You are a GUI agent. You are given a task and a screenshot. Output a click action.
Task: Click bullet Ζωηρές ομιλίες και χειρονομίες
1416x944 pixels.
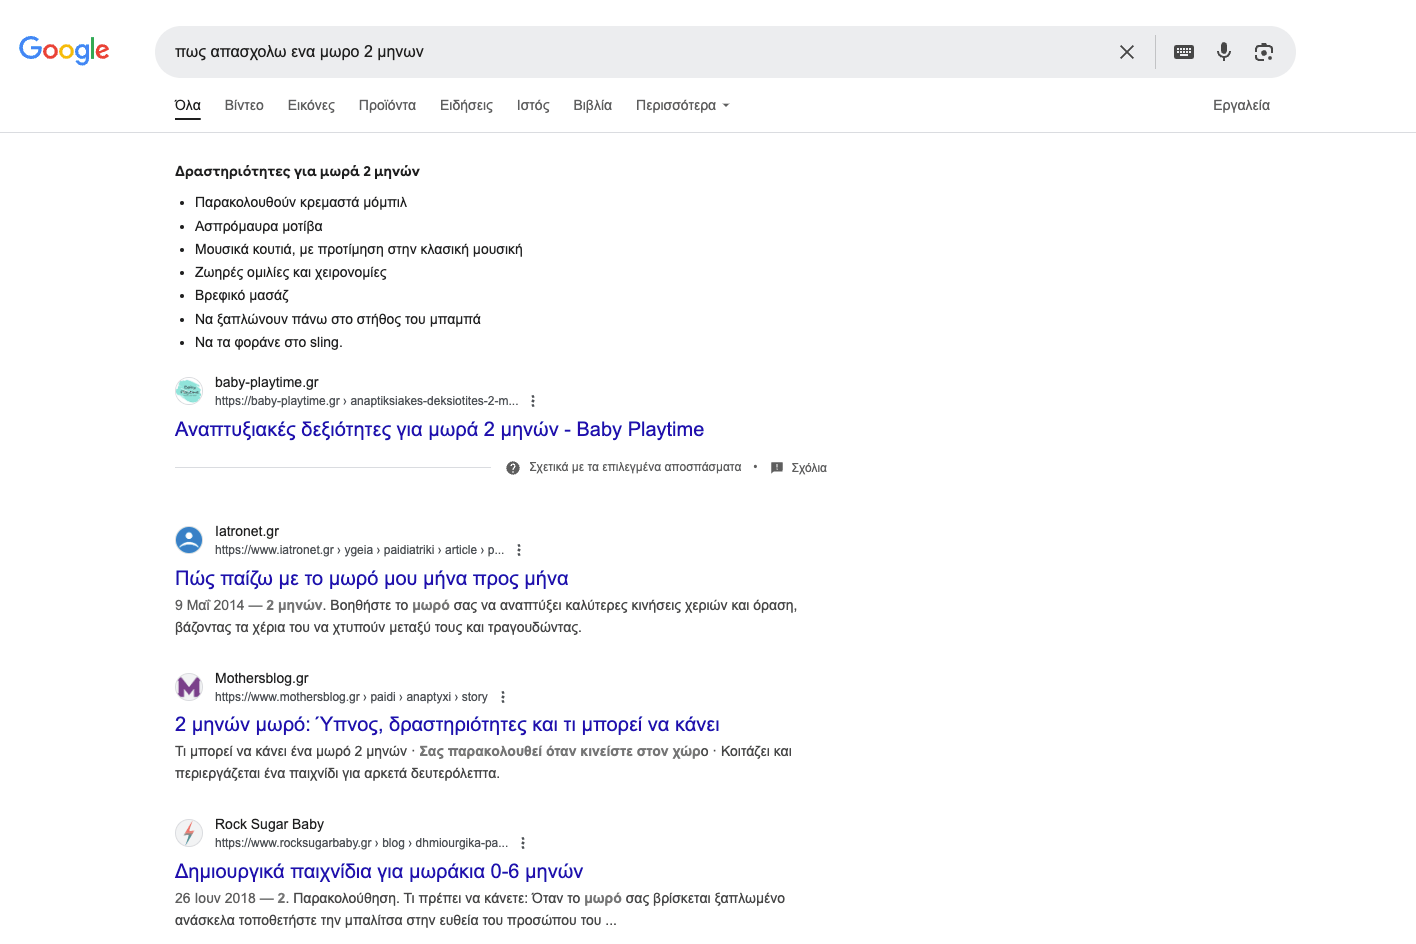click(291, 272)
